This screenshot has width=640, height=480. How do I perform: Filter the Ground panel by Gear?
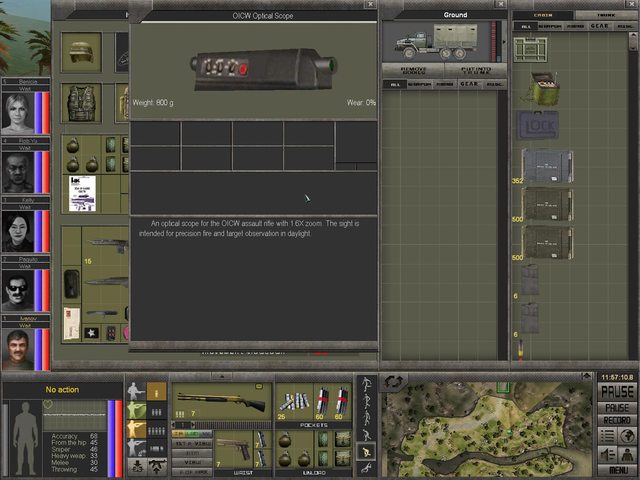469,84
